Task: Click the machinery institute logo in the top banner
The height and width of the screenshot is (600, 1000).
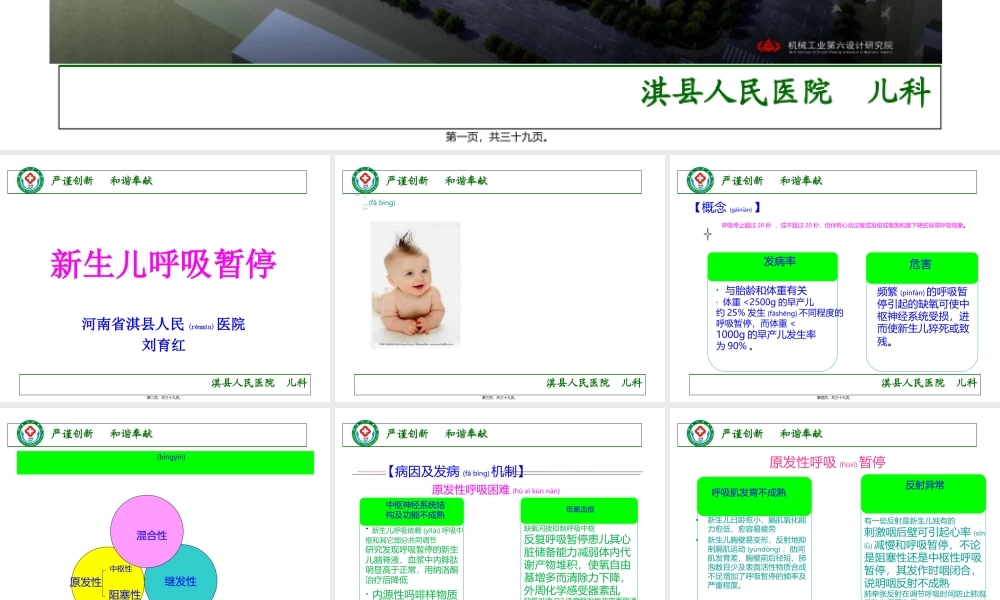Action: pos(766,44)
